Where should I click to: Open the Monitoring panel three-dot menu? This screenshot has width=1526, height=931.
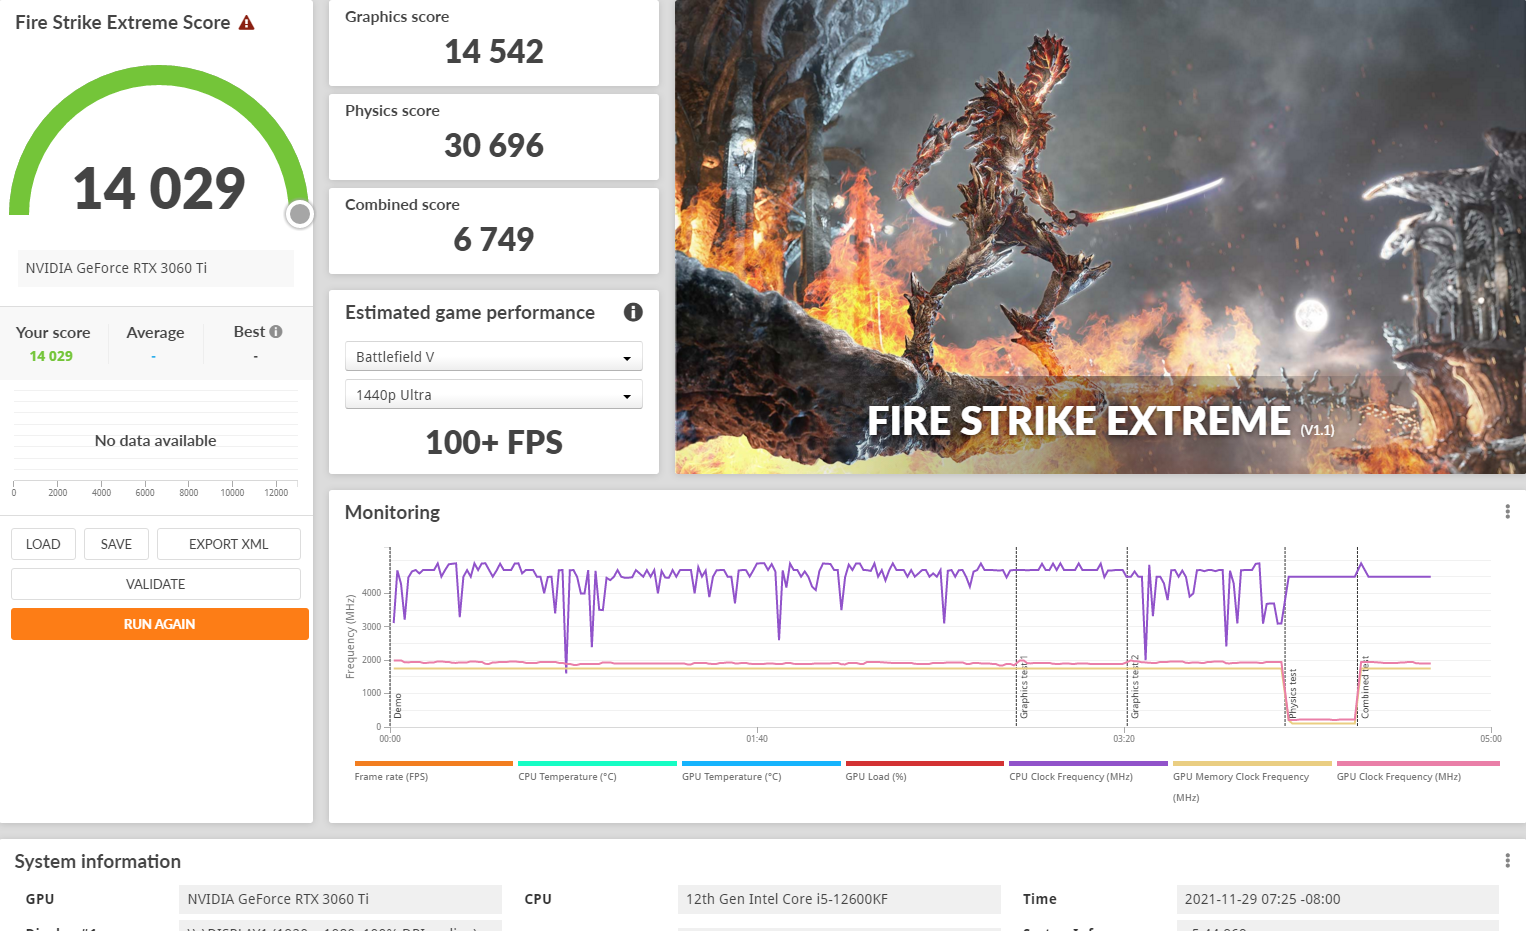tap(1507, 512)
